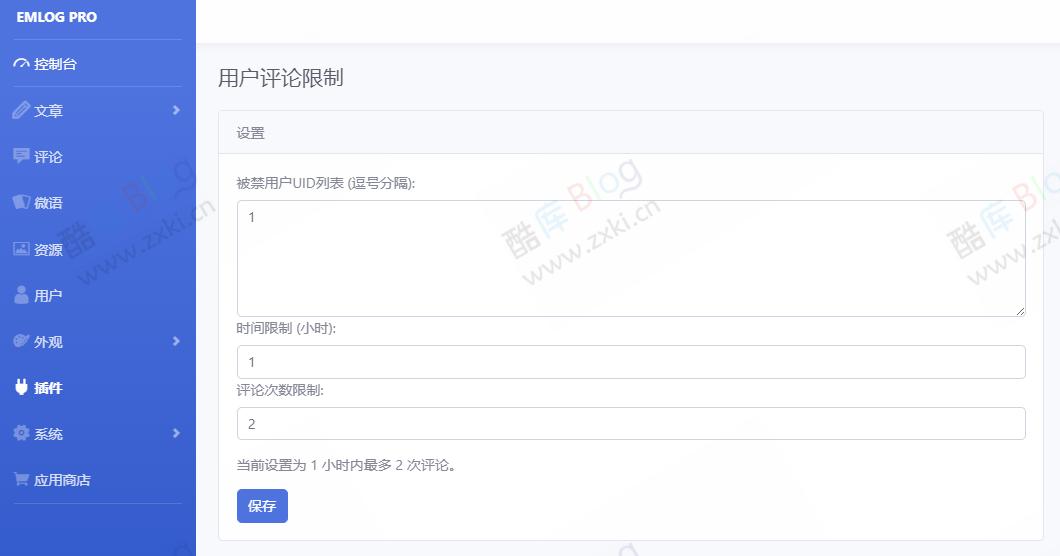Click the comment bubble icon beside 评论

22,156
